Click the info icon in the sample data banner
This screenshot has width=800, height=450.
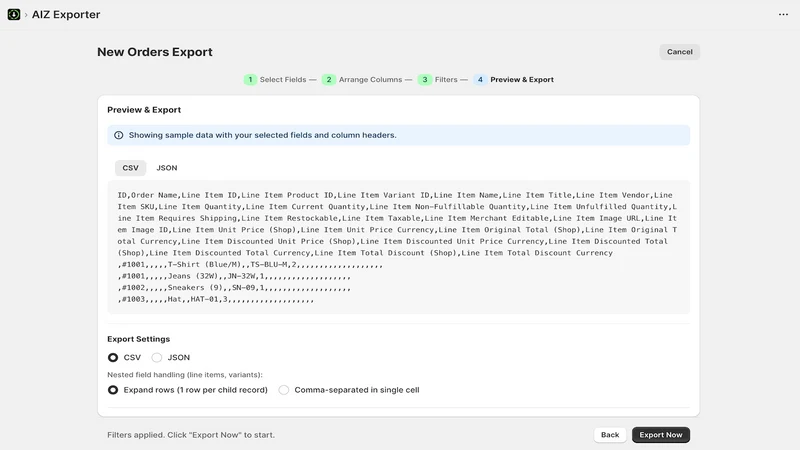coord(118,135)
